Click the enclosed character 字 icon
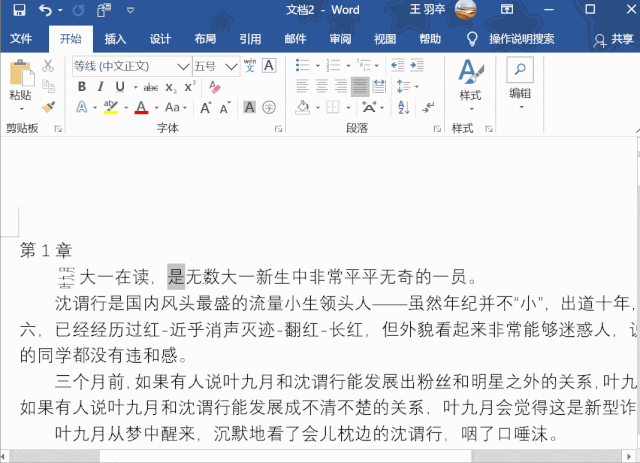The width and height of the screenshot is (640, 463). [269, 107]
